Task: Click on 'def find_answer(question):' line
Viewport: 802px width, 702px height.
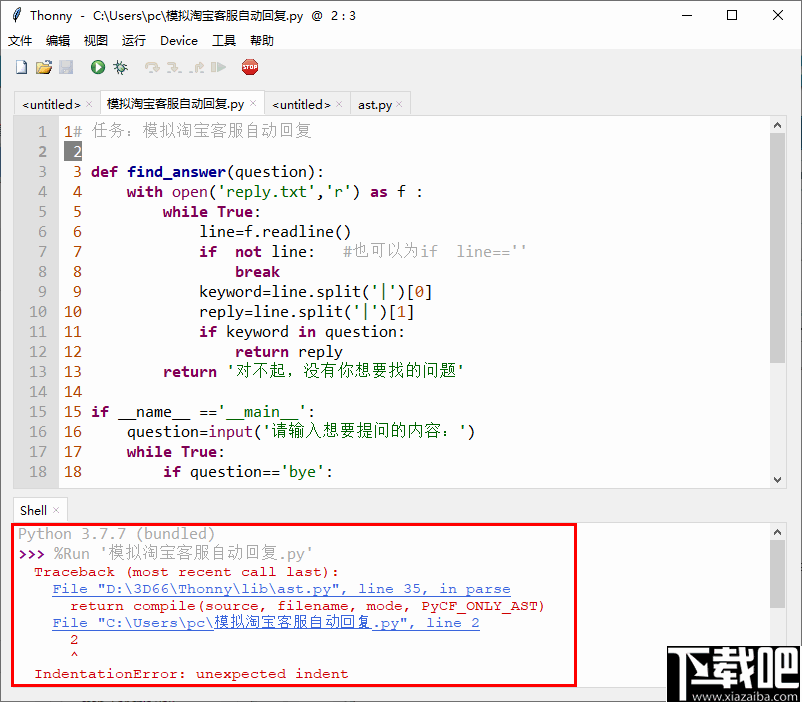Action: tap(207, 171)
